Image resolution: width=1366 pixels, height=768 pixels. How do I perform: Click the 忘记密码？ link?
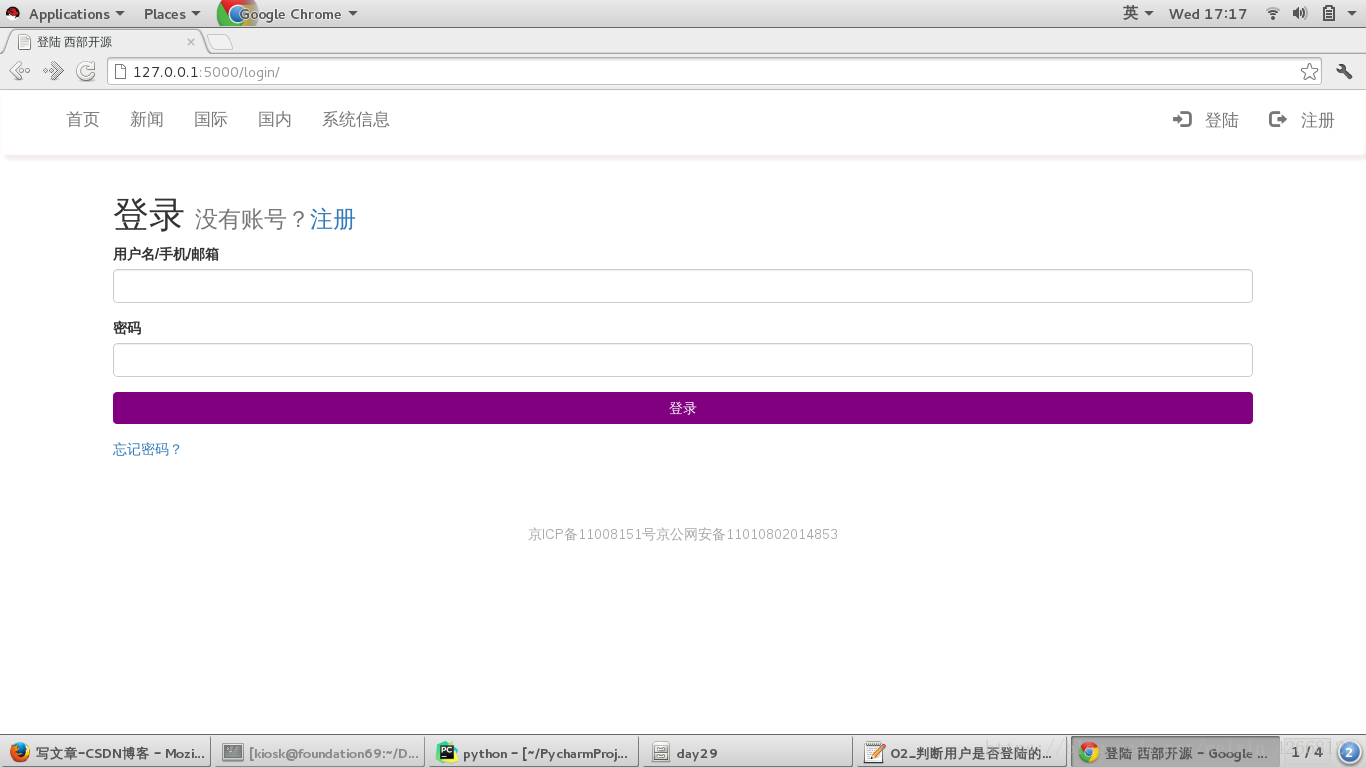[x=148, y=449]
